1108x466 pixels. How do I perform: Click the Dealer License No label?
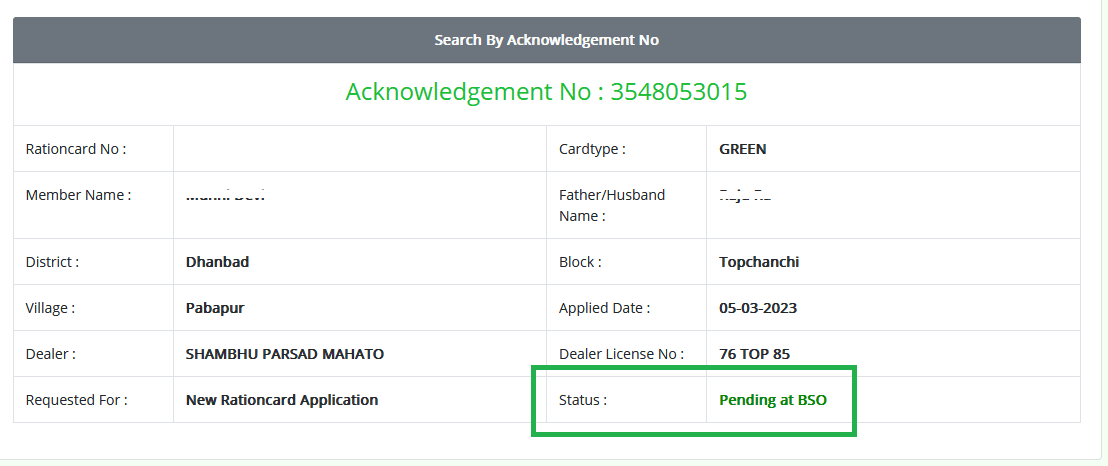(621, 354)
